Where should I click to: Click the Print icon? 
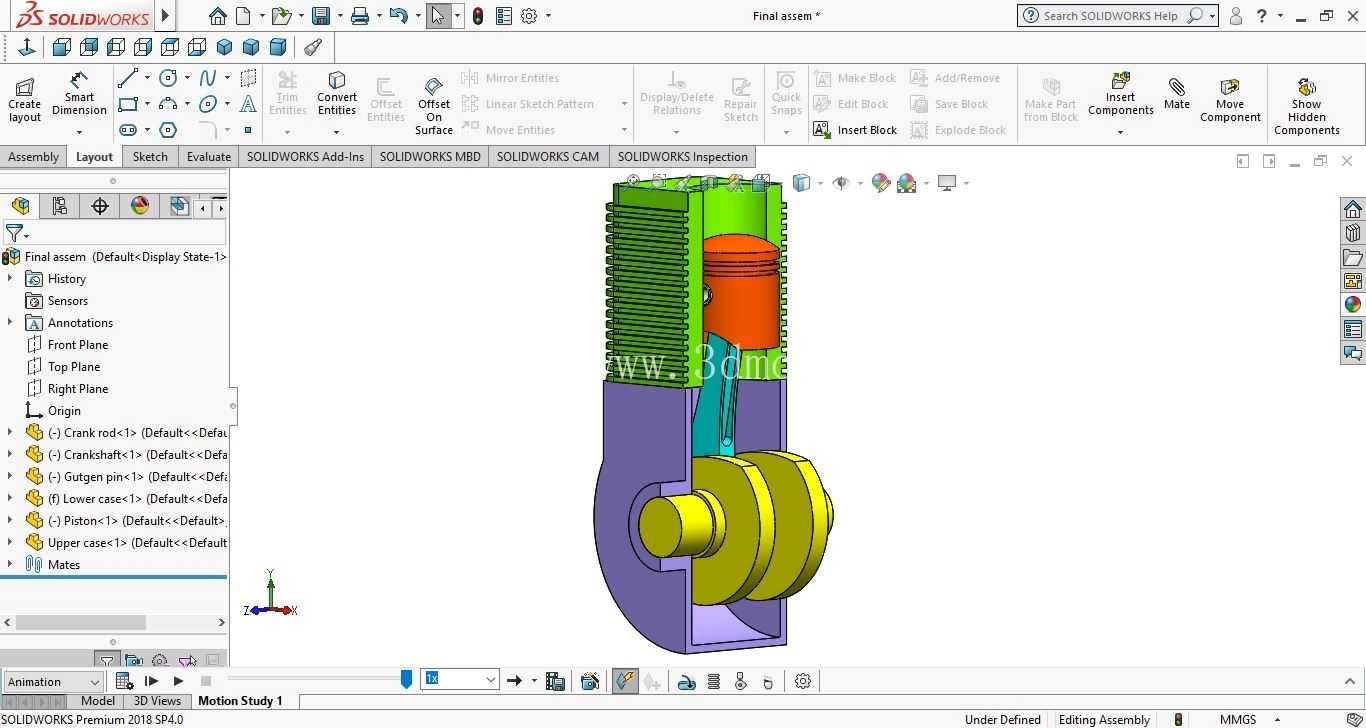point(360,16)
